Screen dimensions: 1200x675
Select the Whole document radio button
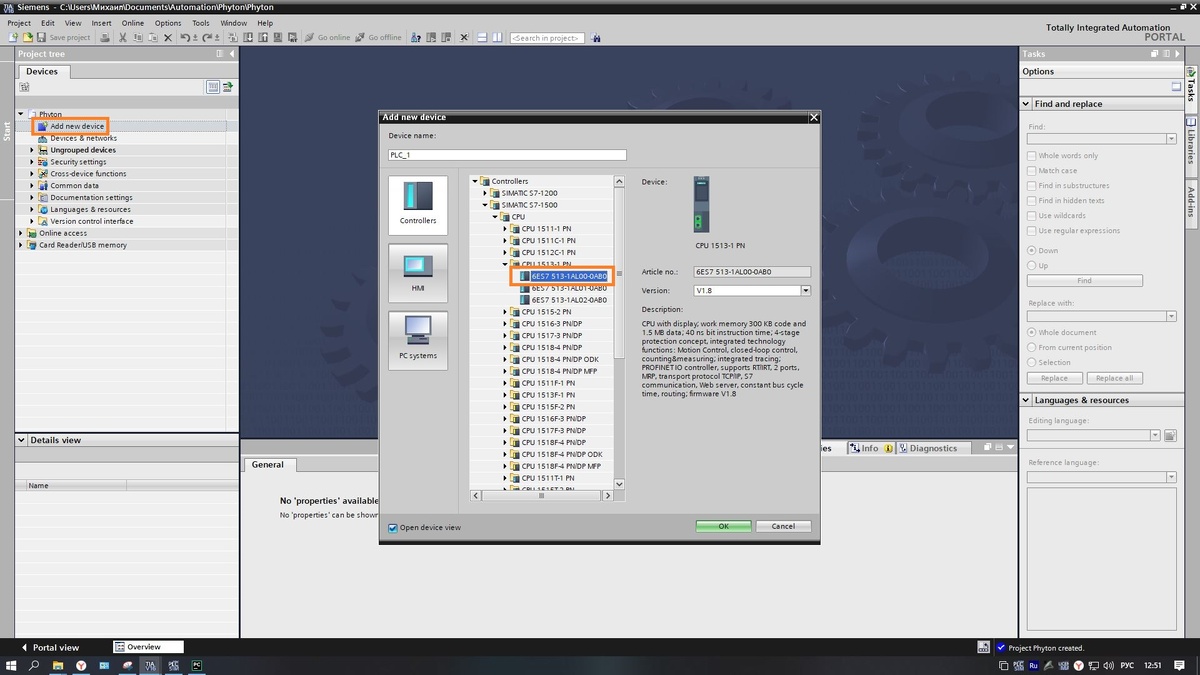click(1032, 332)
